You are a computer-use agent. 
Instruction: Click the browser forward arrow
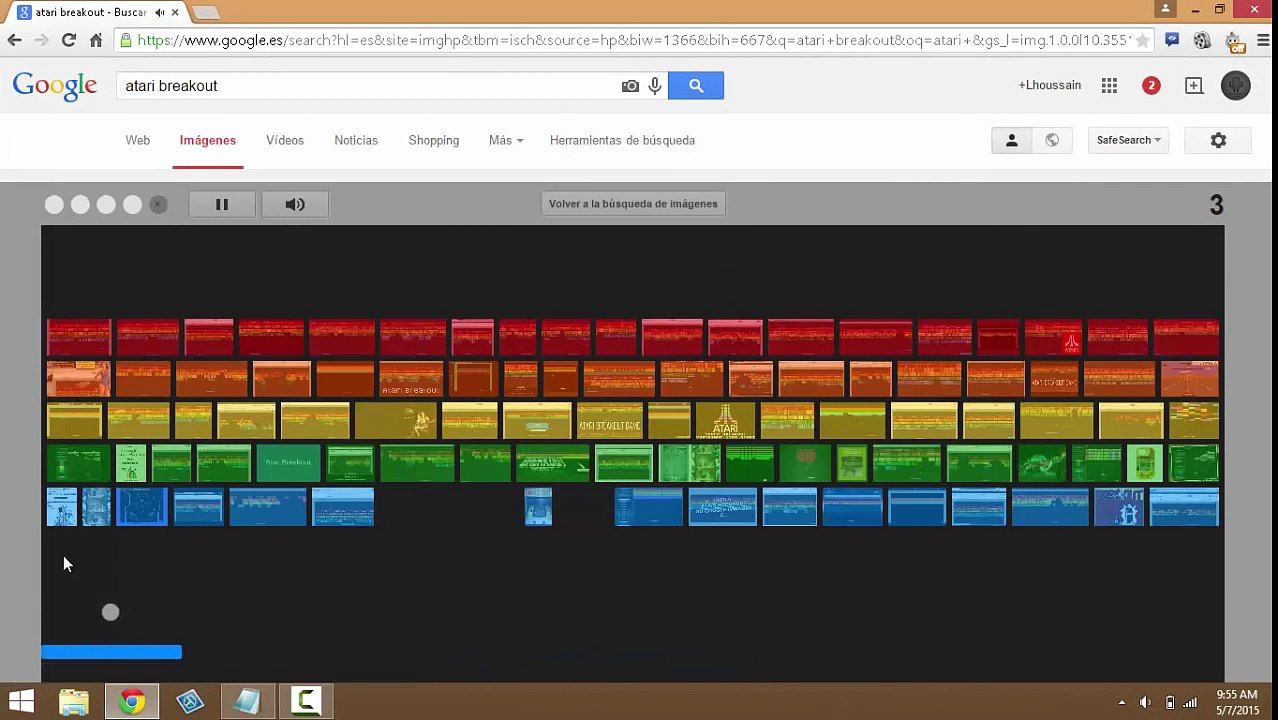pos(41,40)
